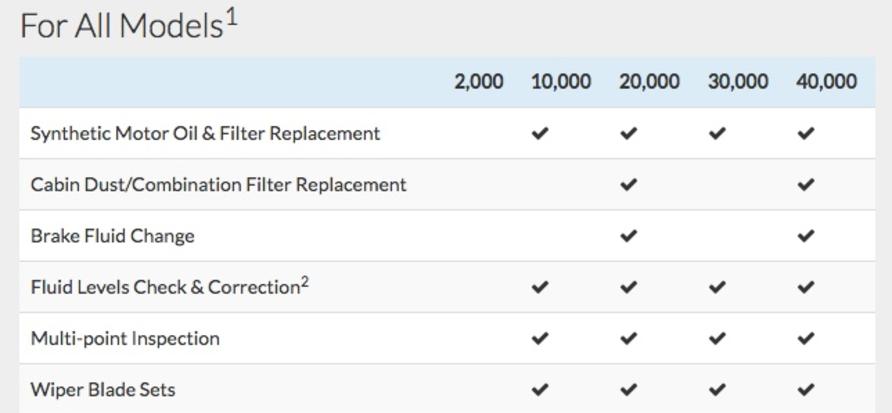Click the Synthetic Motor Oil checkmark under 10,000
Screen dimensions: 892x413
pos(540,133)
